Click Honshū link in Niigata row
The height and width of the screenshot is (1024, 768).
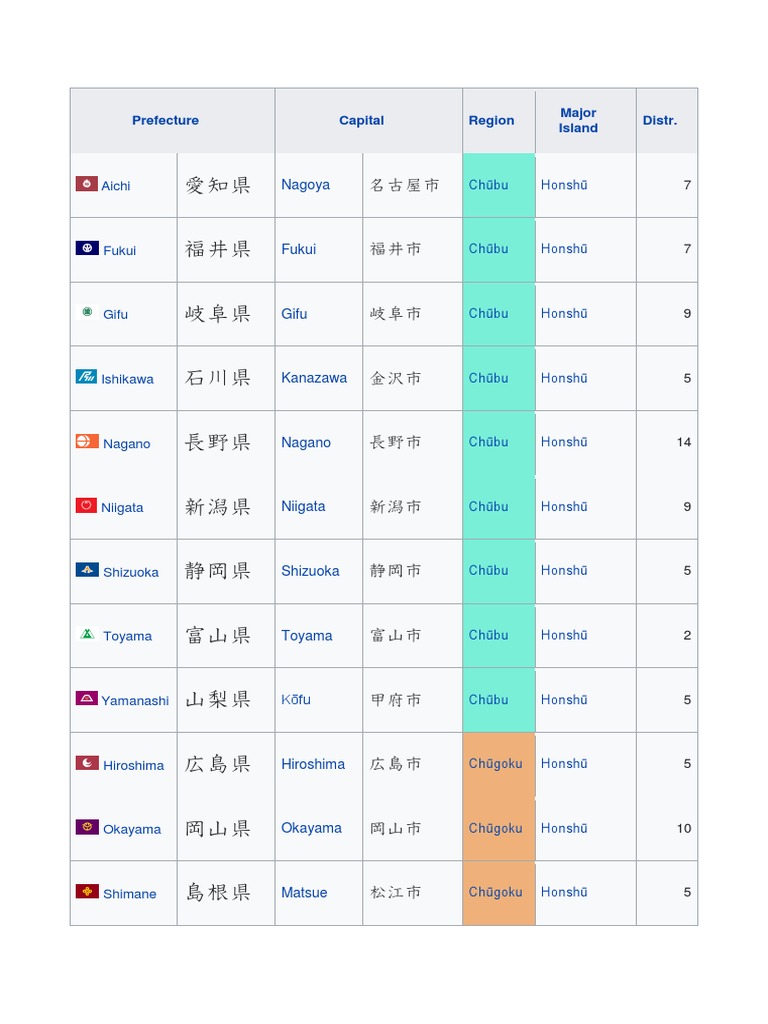(564, 506)
